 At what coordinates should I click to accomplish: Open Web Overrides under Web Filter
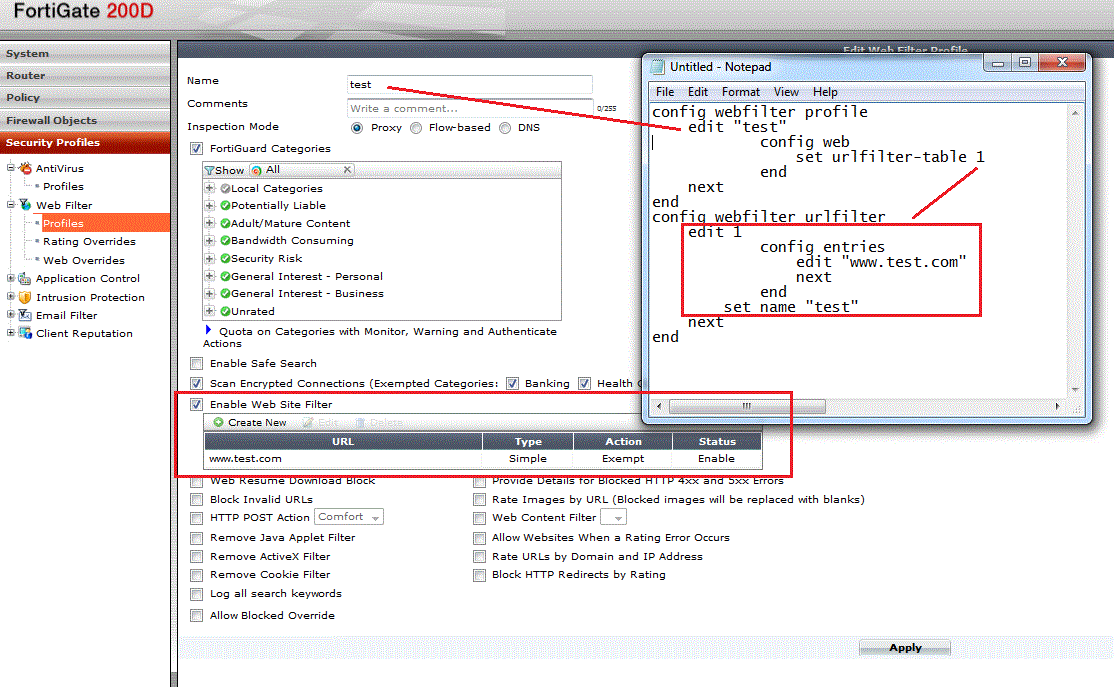[x=84, y=261]
